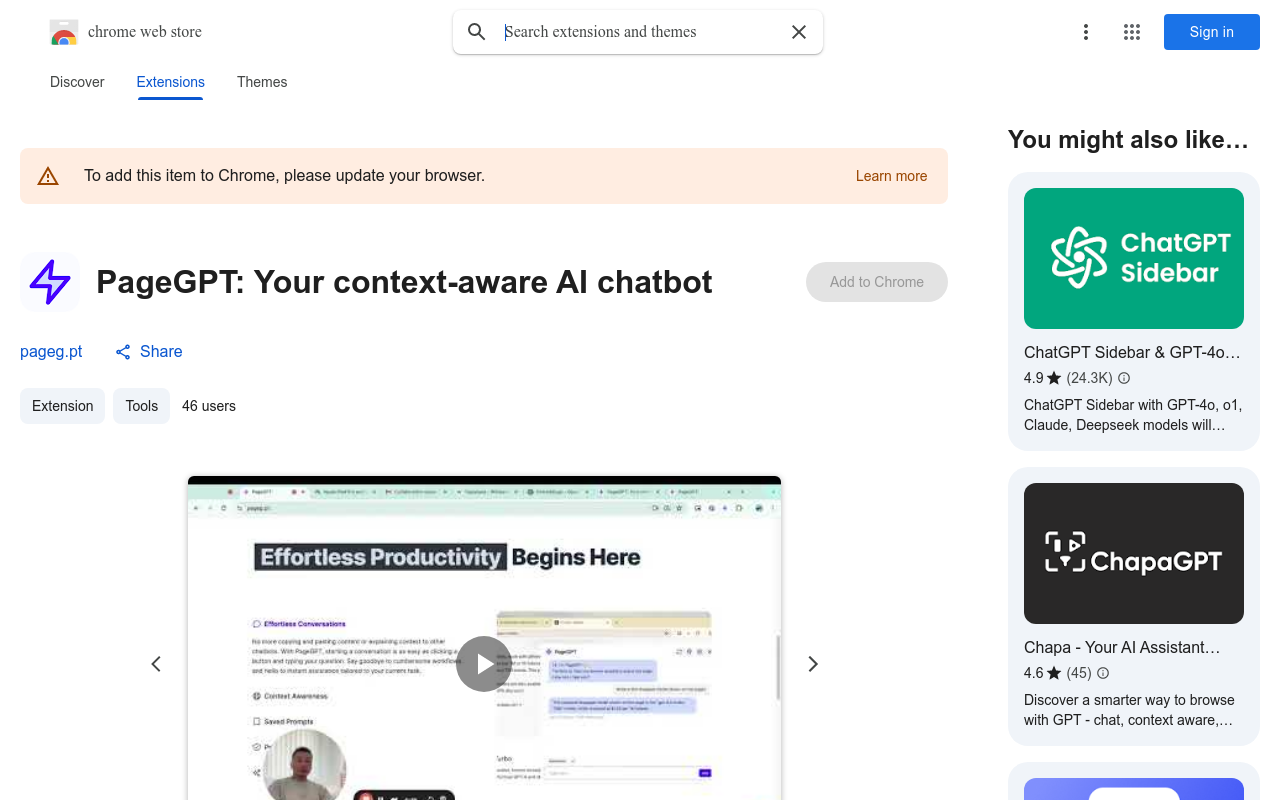Switch to the Discover tab

77,82
